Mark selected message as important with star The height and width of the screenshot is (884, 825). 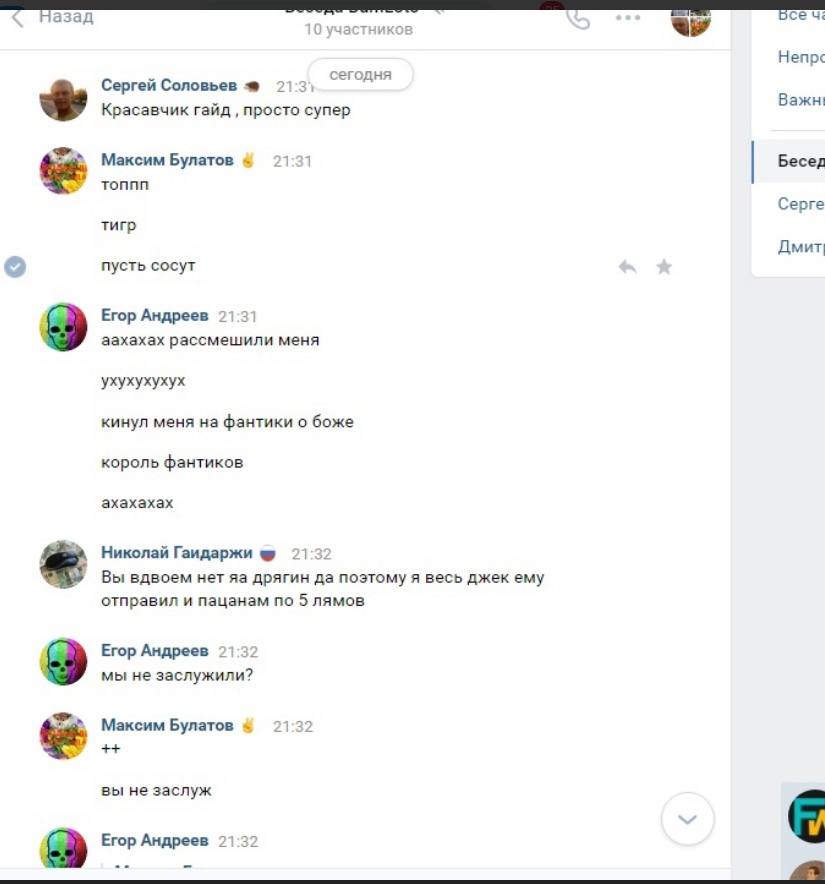tap(664, 267)
